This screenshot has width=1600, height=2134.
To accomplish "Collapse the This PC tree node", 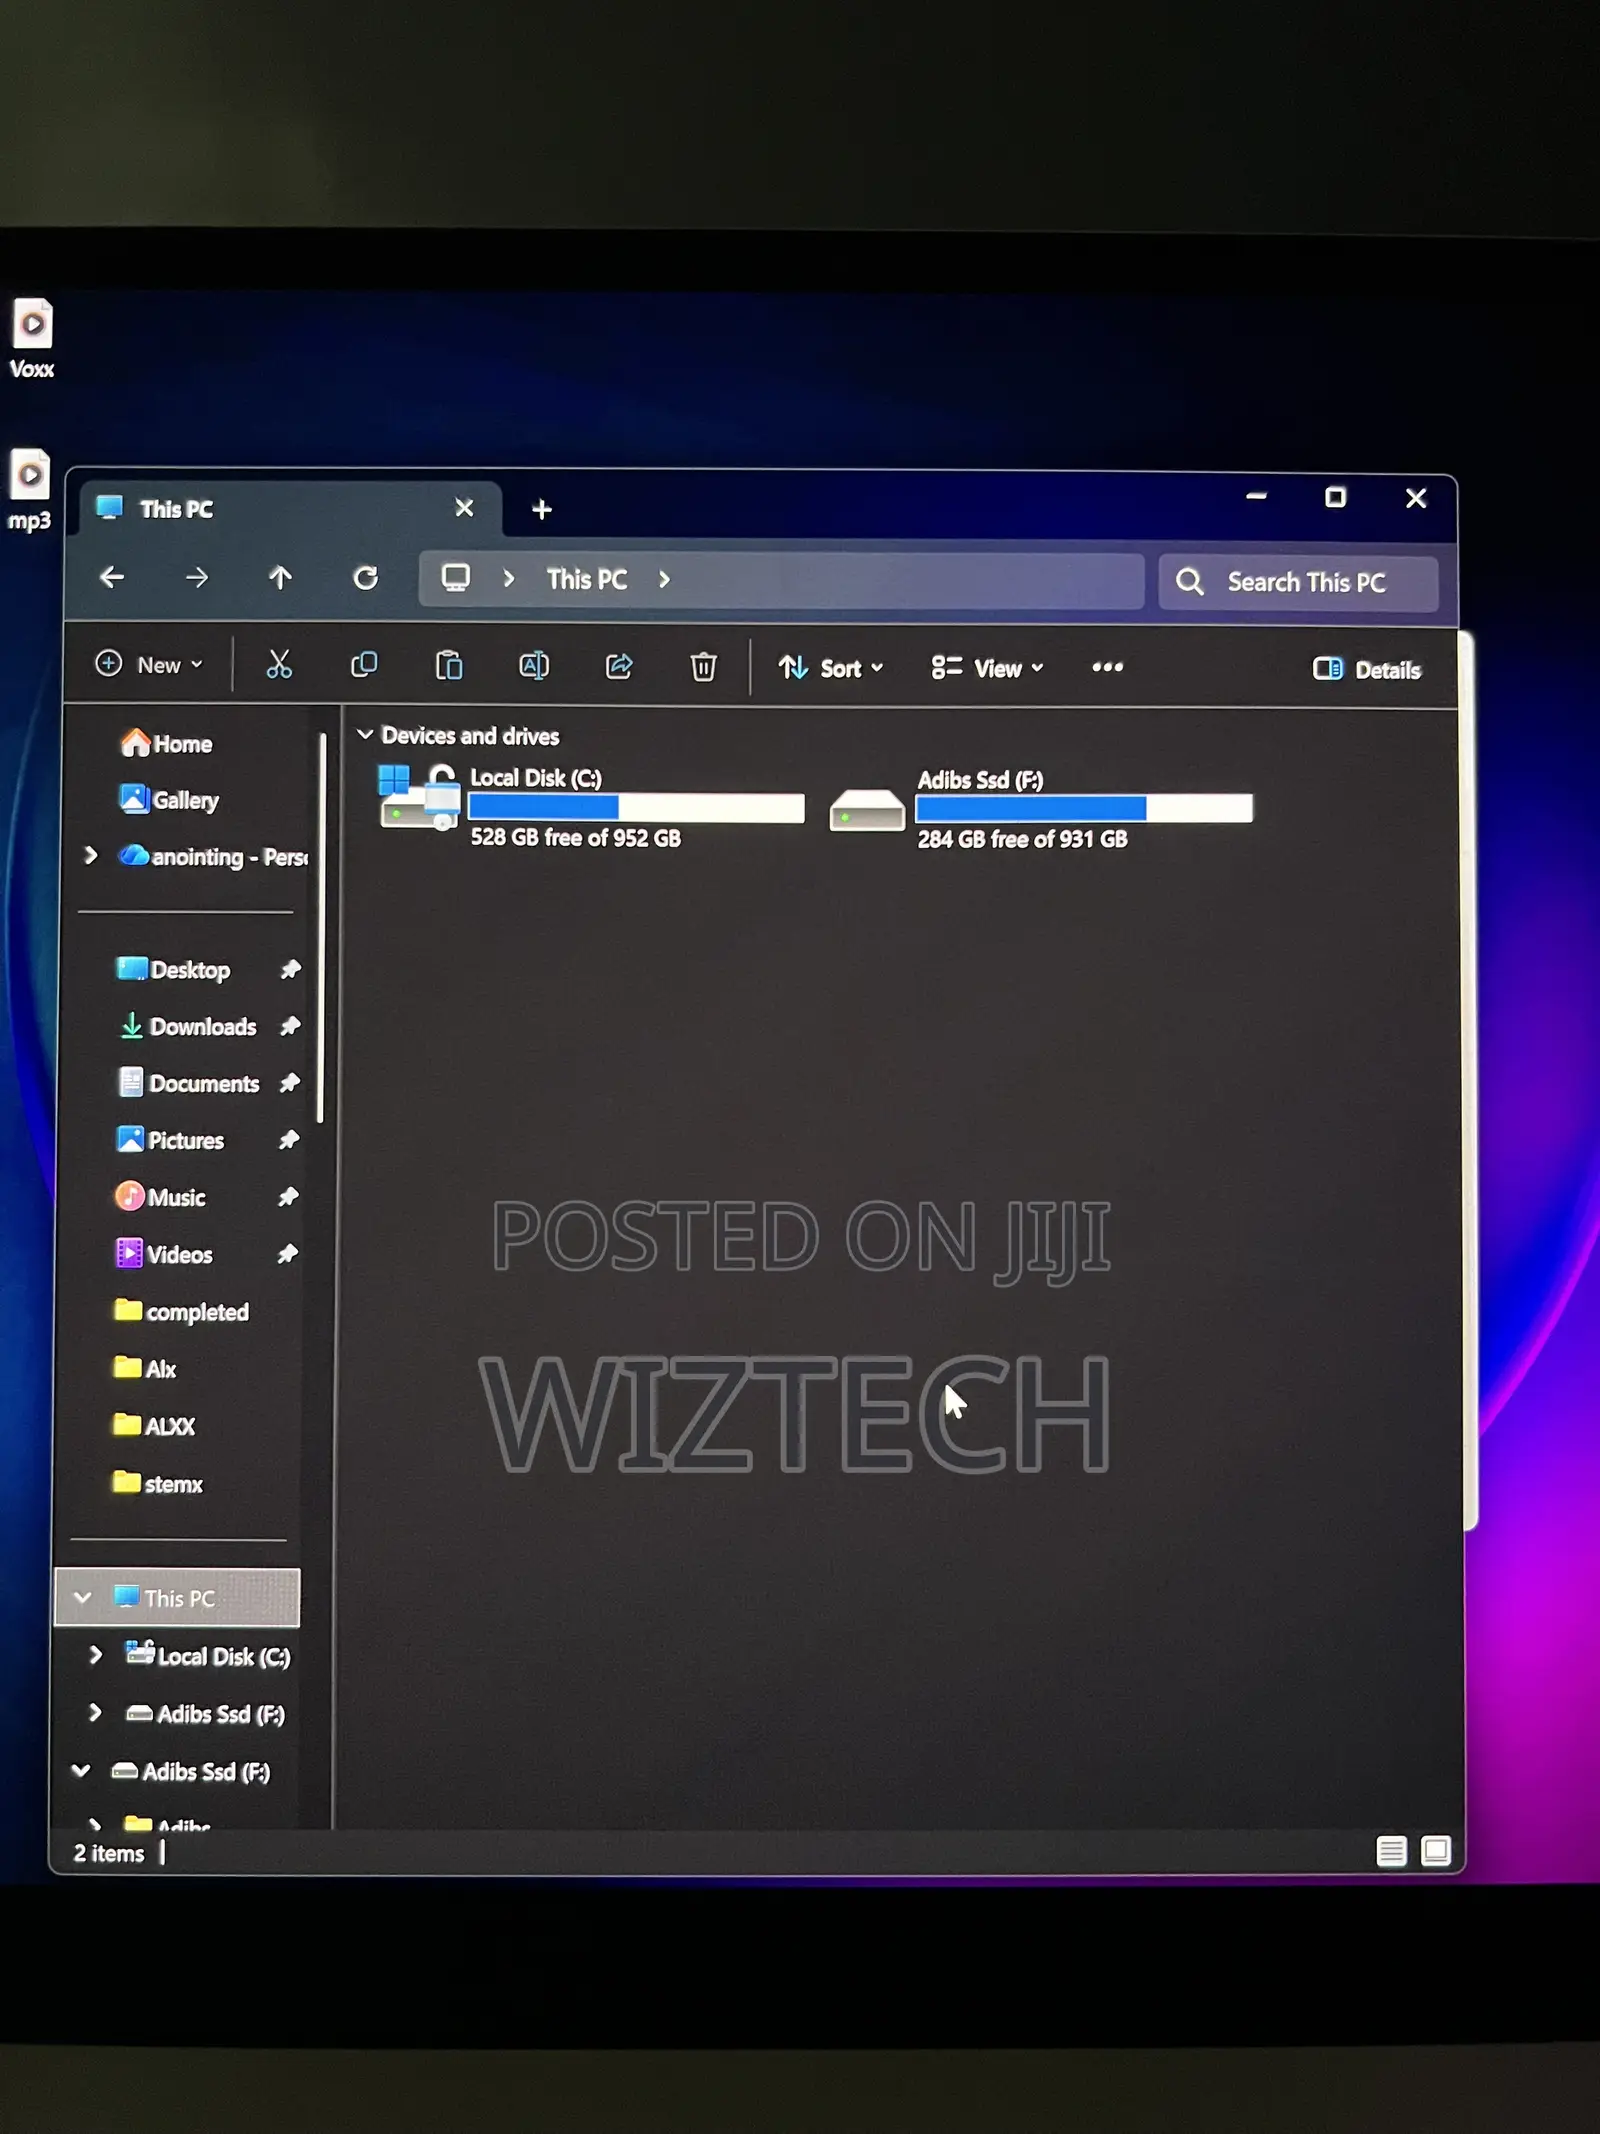I will coord(83,1597).
